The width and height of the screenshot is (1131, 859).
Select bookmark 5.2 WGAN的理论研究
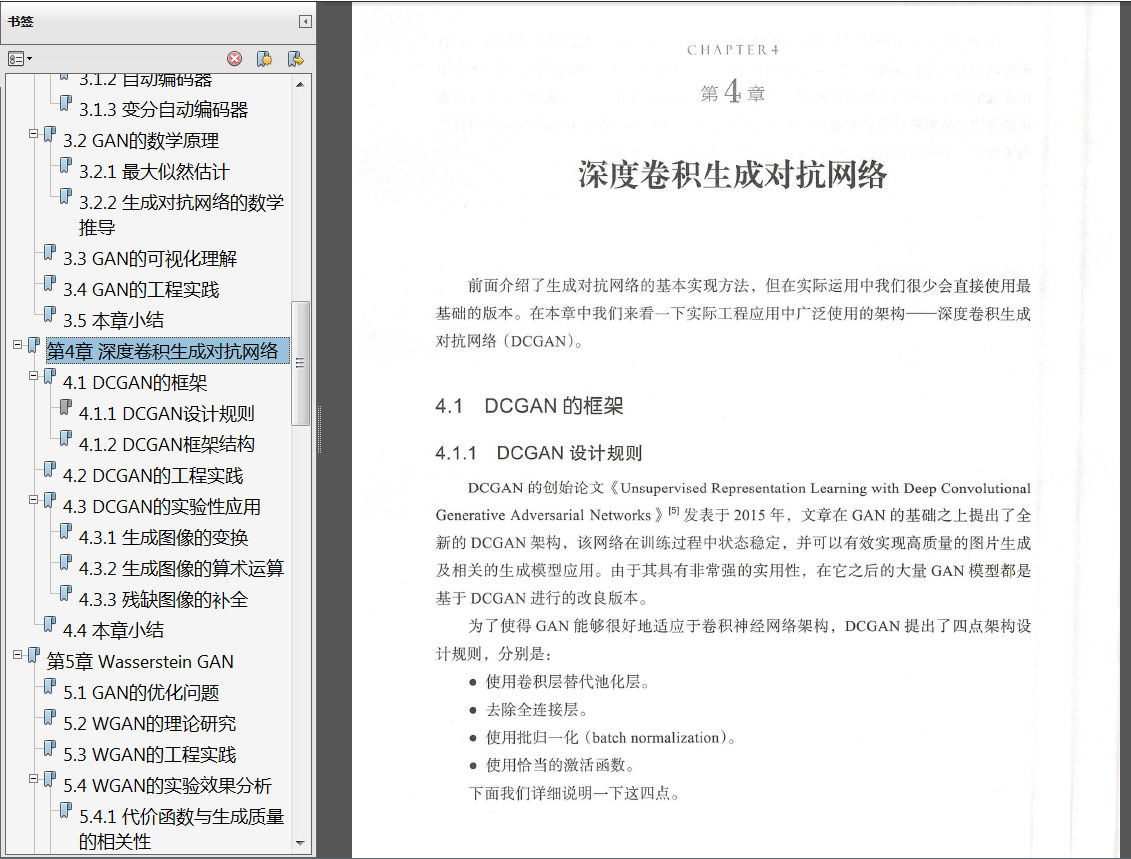(149, 723)
